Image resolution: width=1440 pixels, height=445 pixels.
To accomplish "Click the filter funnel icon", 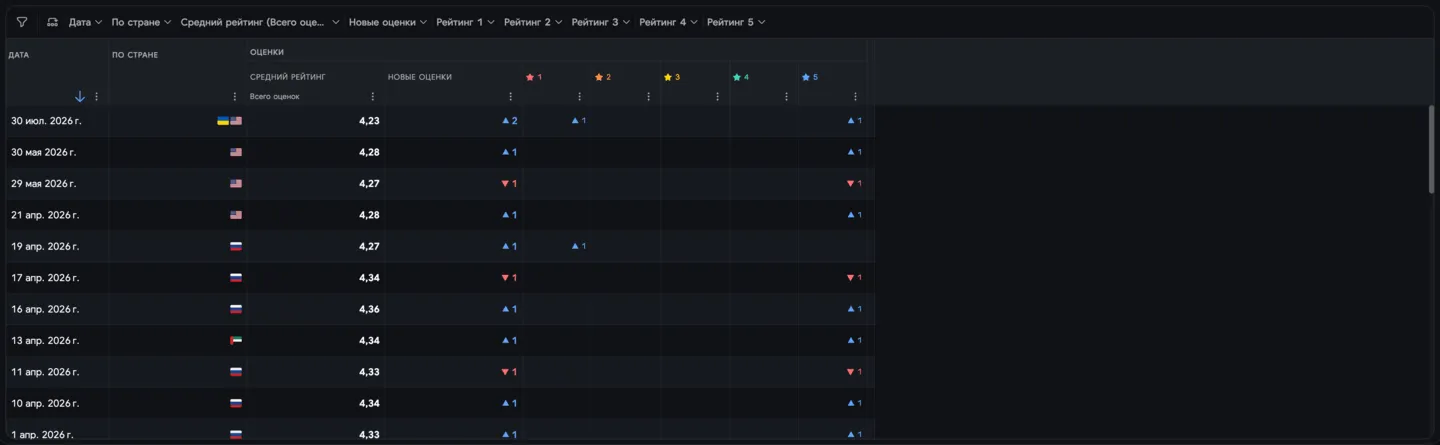I will pos(22,22).
